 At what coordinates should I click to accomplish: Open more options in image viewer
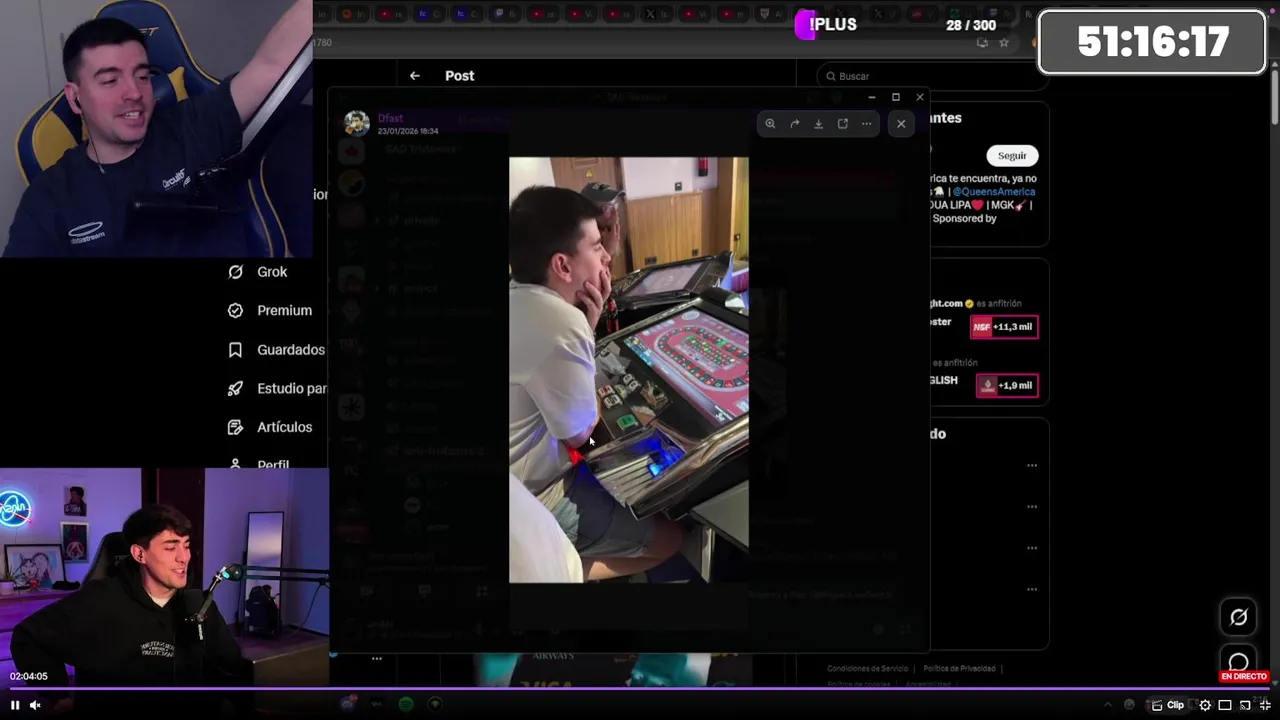[867, 124]
